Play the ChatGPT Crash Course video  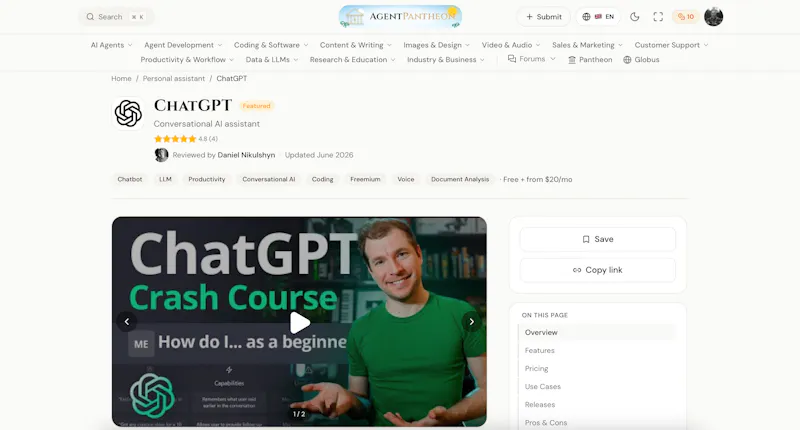point(299,322)
